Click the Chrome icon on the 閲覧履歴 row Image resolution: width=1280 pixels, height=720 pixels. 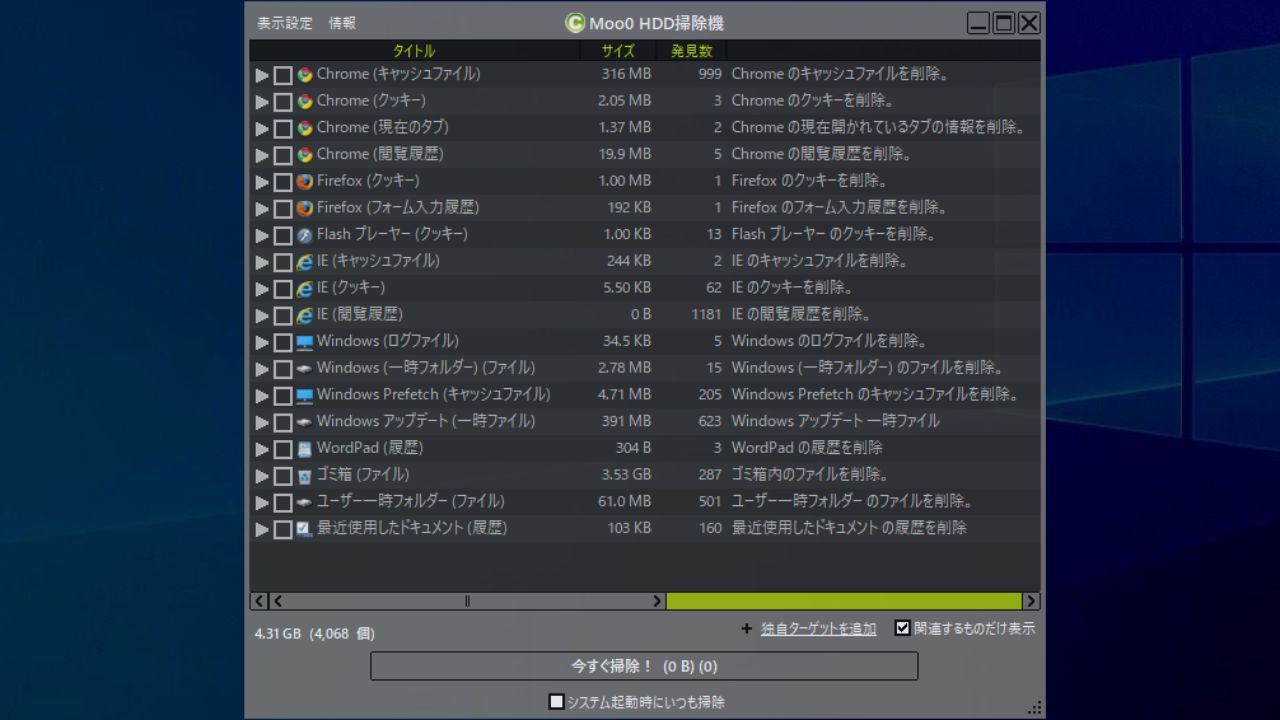(305, 155)
